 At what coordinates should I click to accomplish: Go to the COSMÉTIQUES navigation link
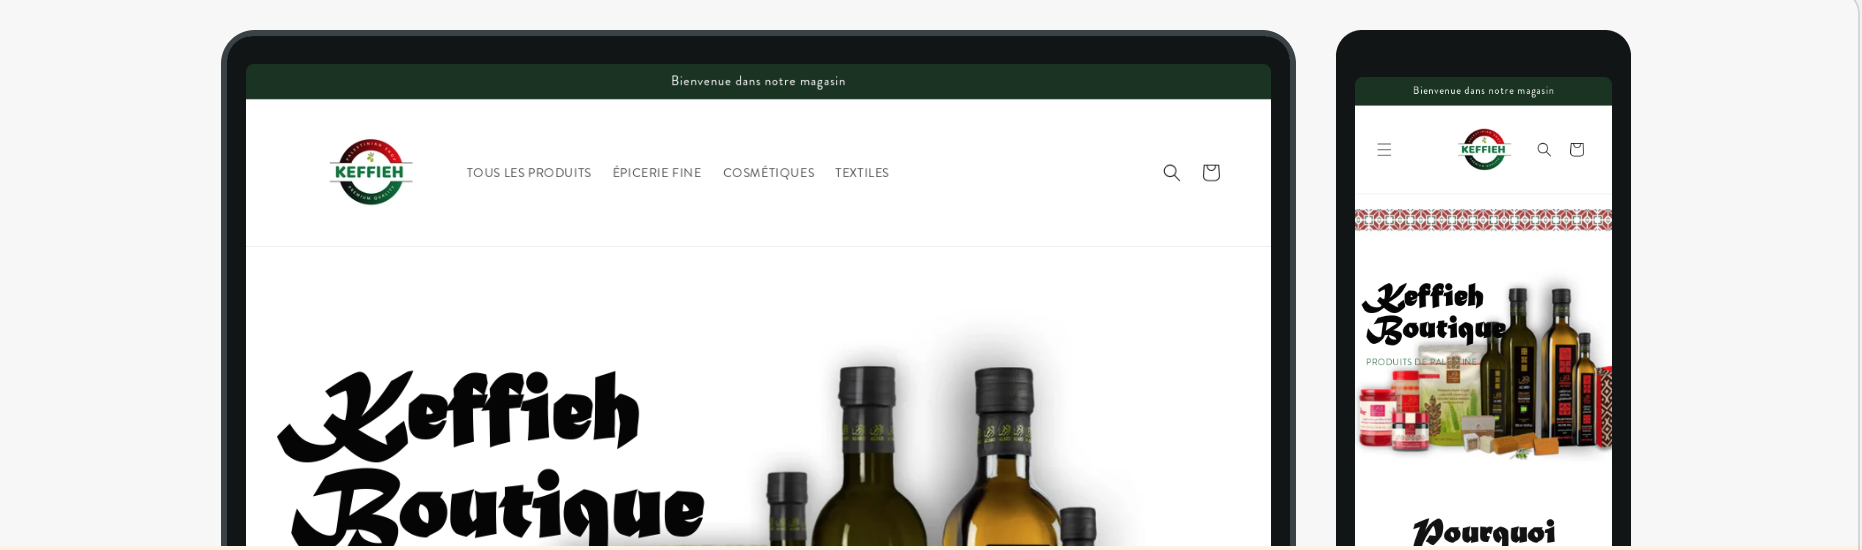768,173
